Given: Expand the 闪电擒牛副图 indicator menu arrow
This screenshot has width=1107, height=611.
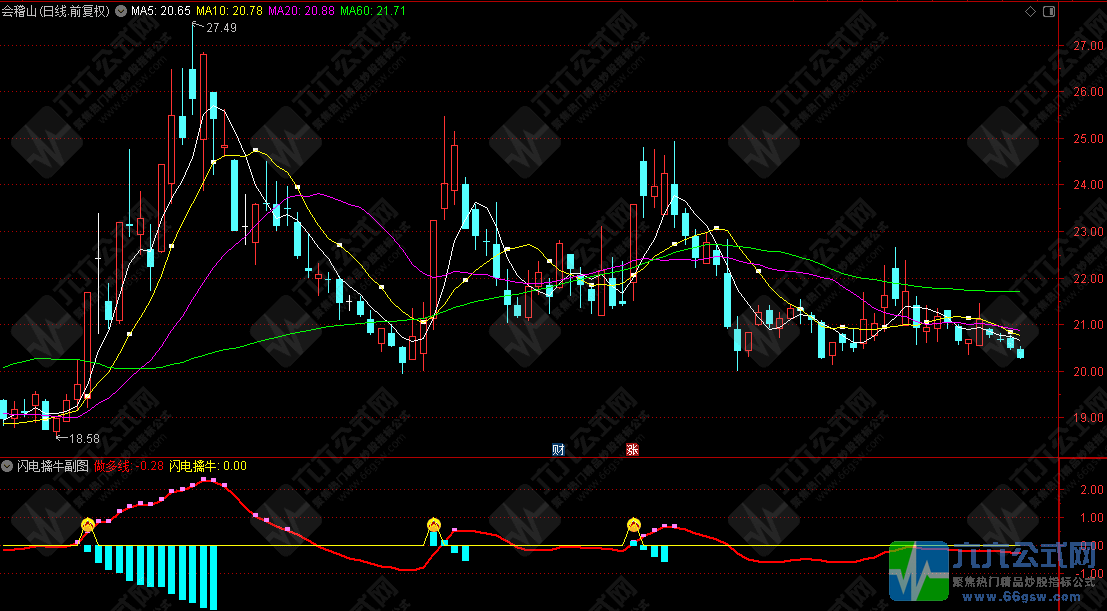Looking at the screenshot, I should 9,466.
